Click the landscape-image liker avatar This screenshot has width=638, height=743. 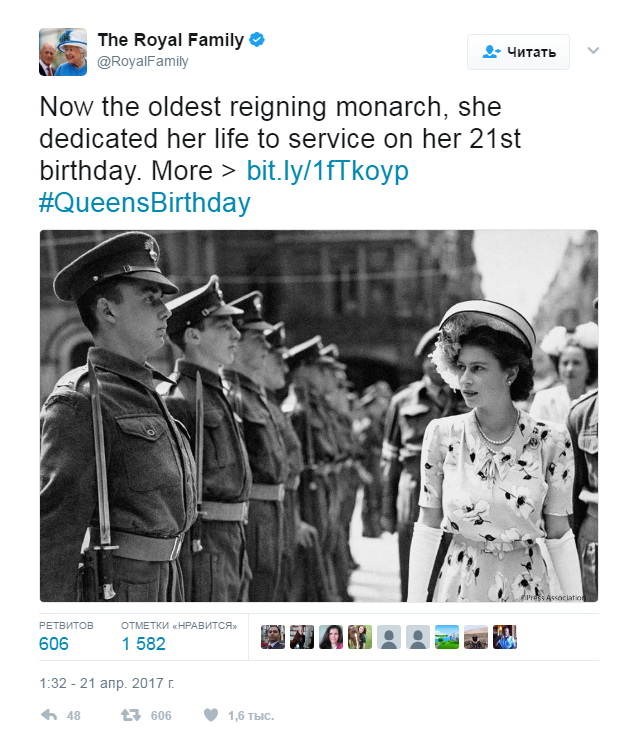point(447,637)
